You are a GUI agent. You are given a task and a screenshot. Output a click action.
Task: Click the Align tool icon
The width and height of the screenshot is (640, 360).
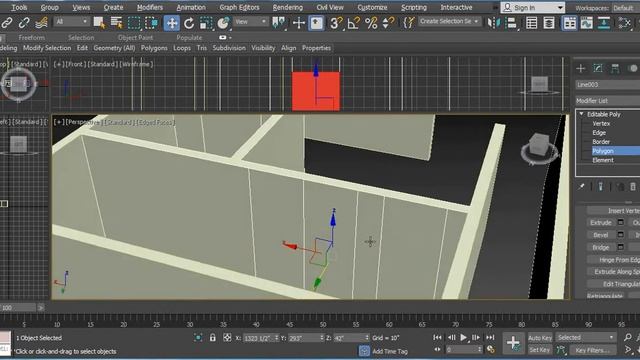[511, 23]
